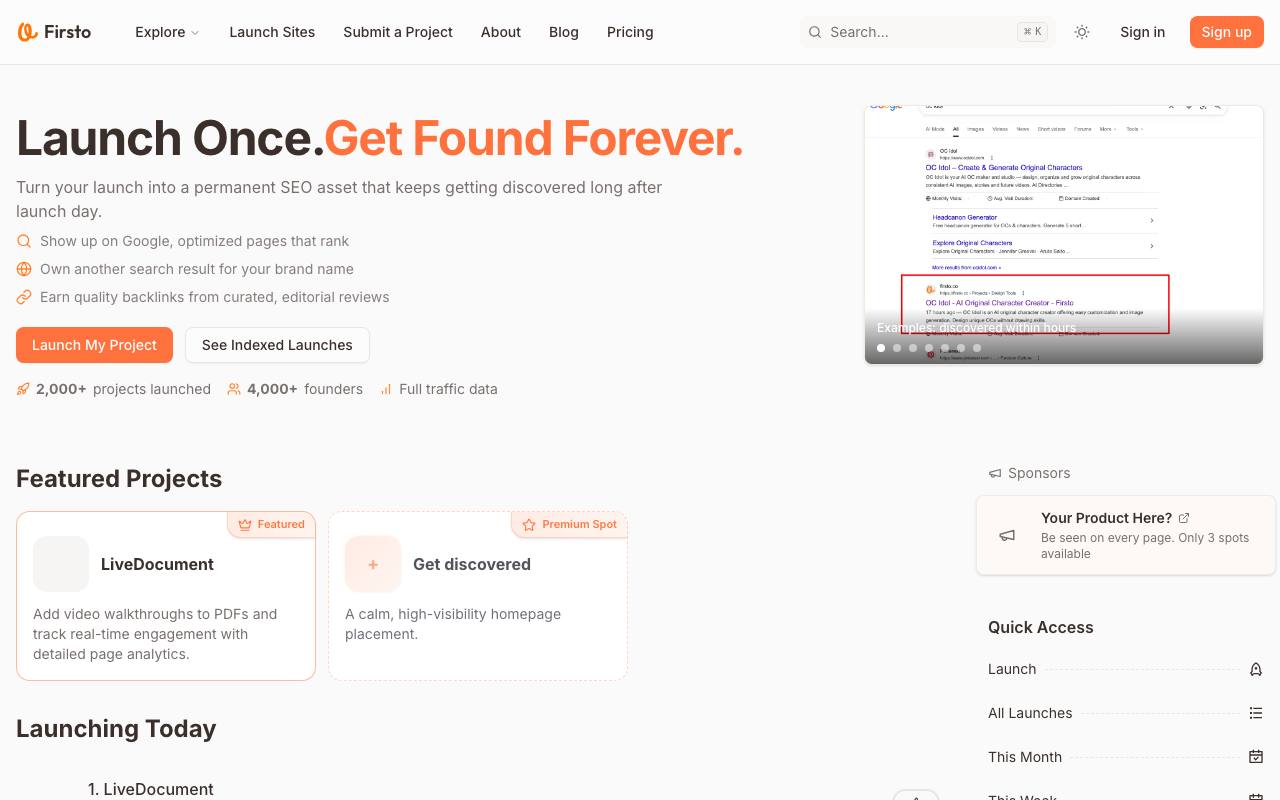Open the Launch rocket icon in Quick Access
This screenshot has width=1280, height=800.
pos(1256,669)
